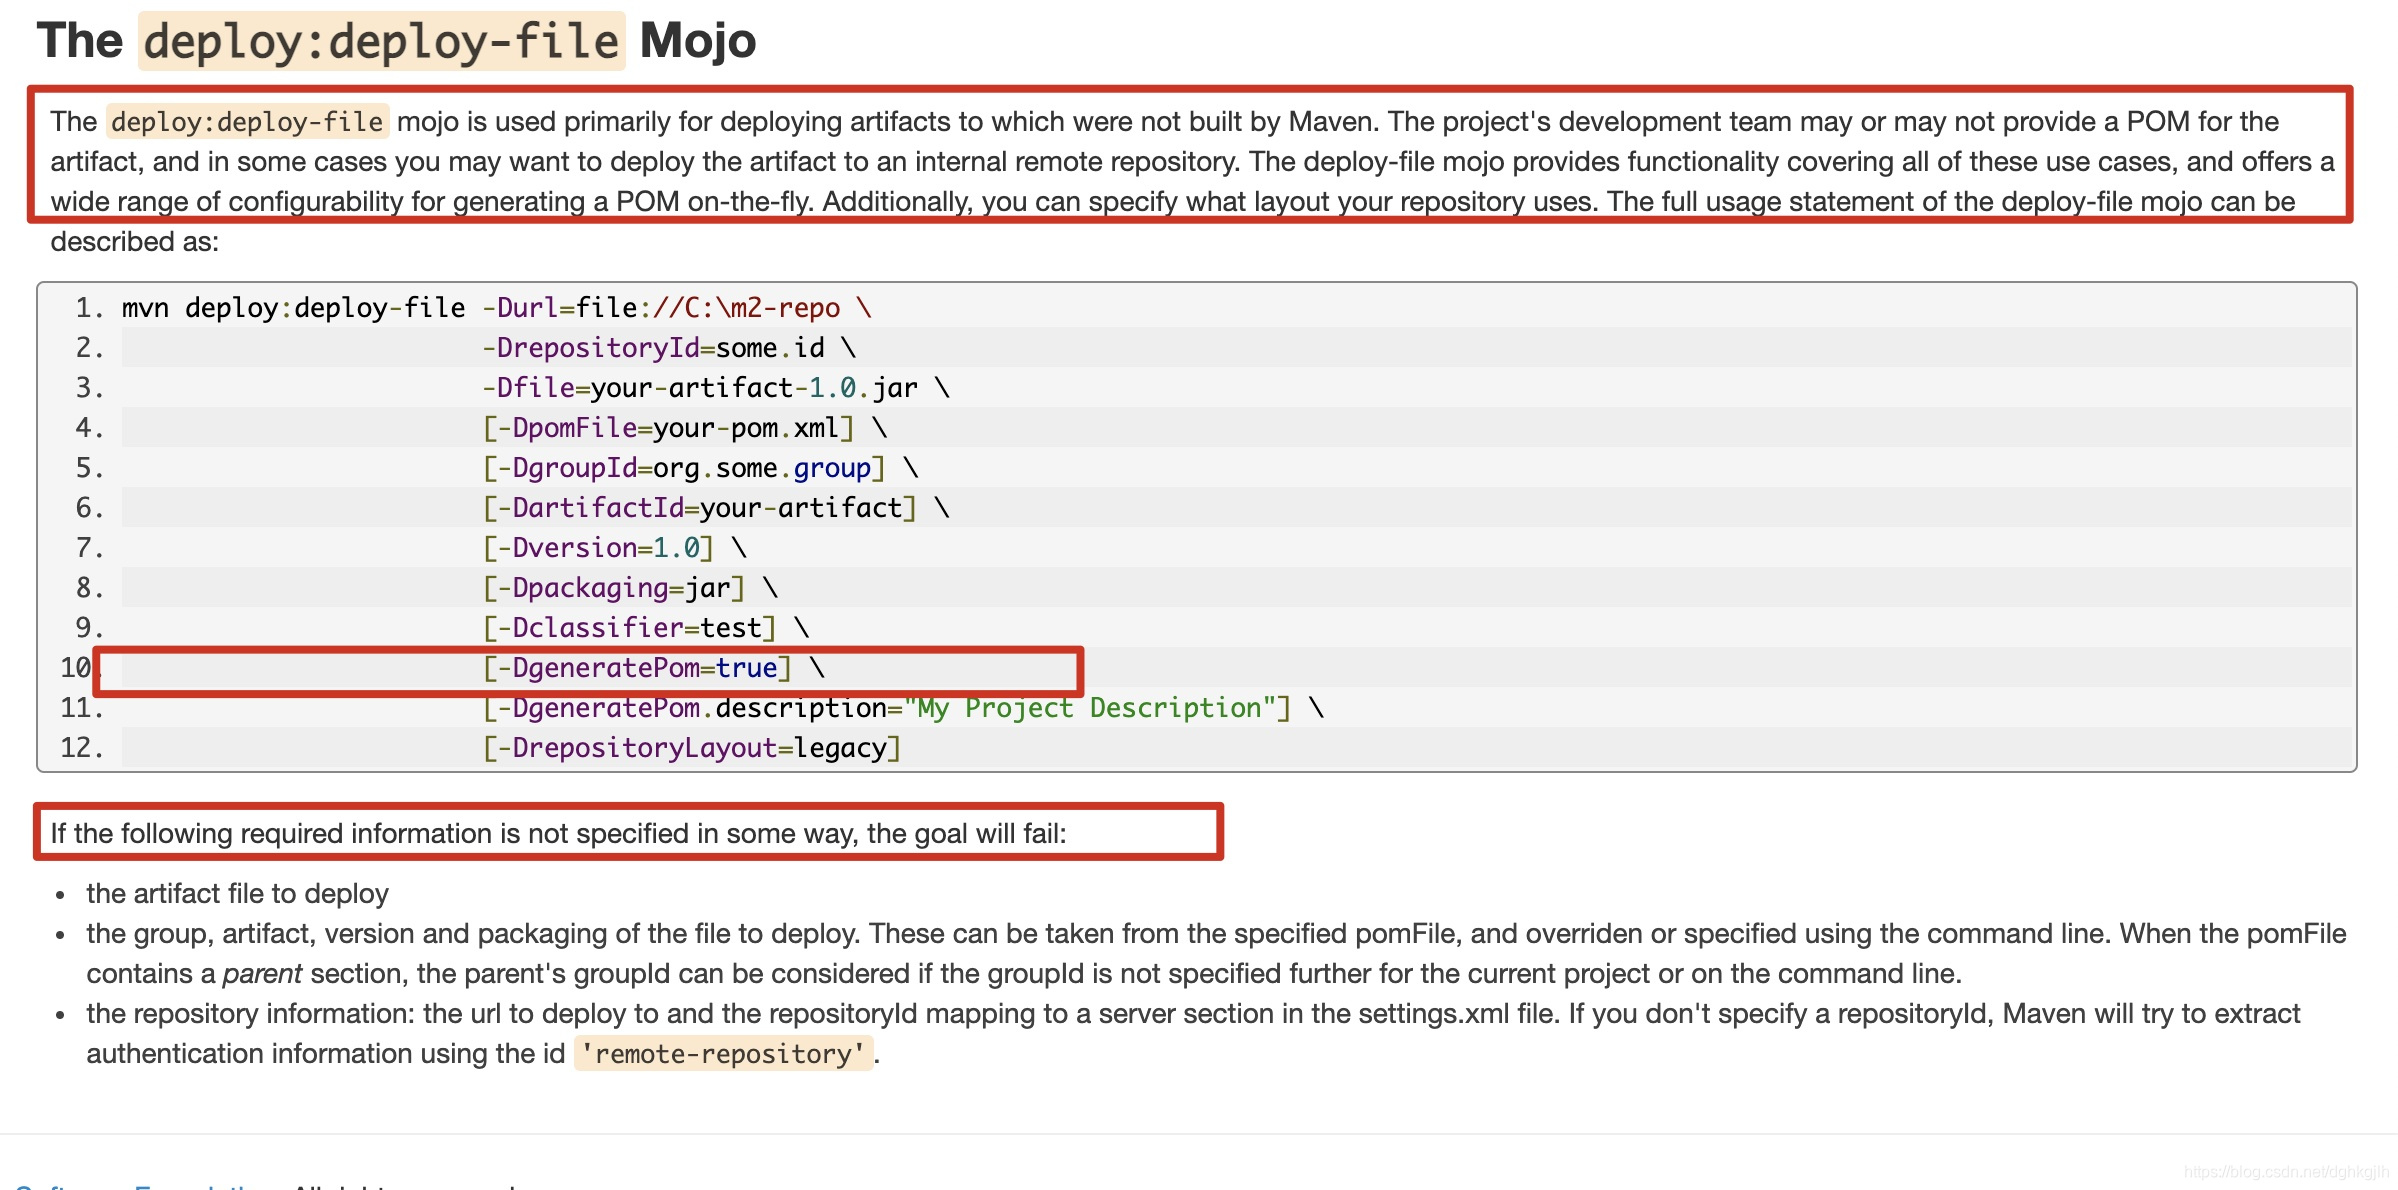
Task: Click line number '1.' in the code block
Action: coord(90,308)
